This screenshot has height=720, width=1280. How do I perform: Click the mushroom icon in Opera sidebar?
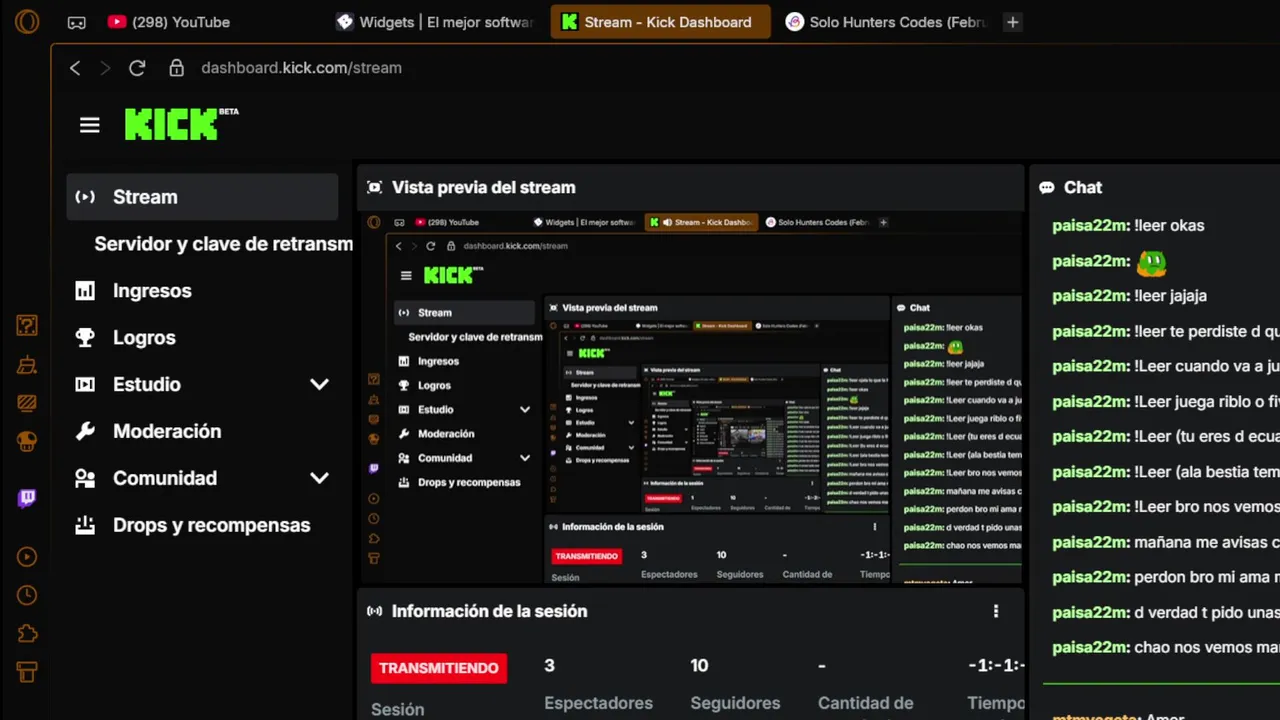tap(27, 440)
